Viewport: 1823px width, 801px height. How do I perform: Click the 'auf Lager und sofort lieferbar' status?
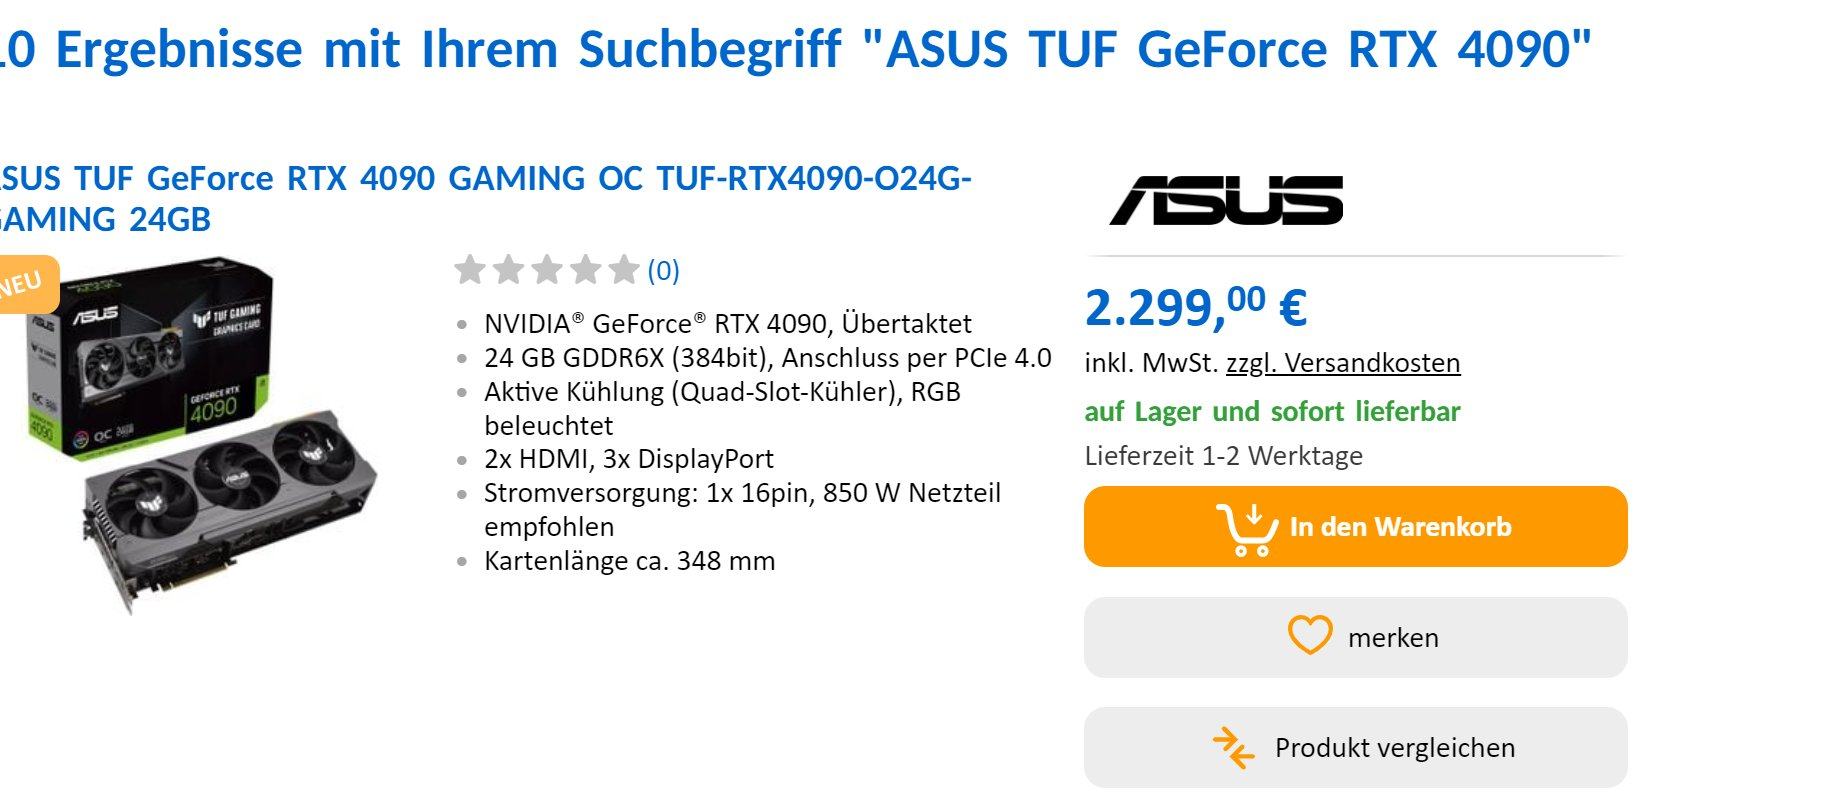tap(1272, 411)
